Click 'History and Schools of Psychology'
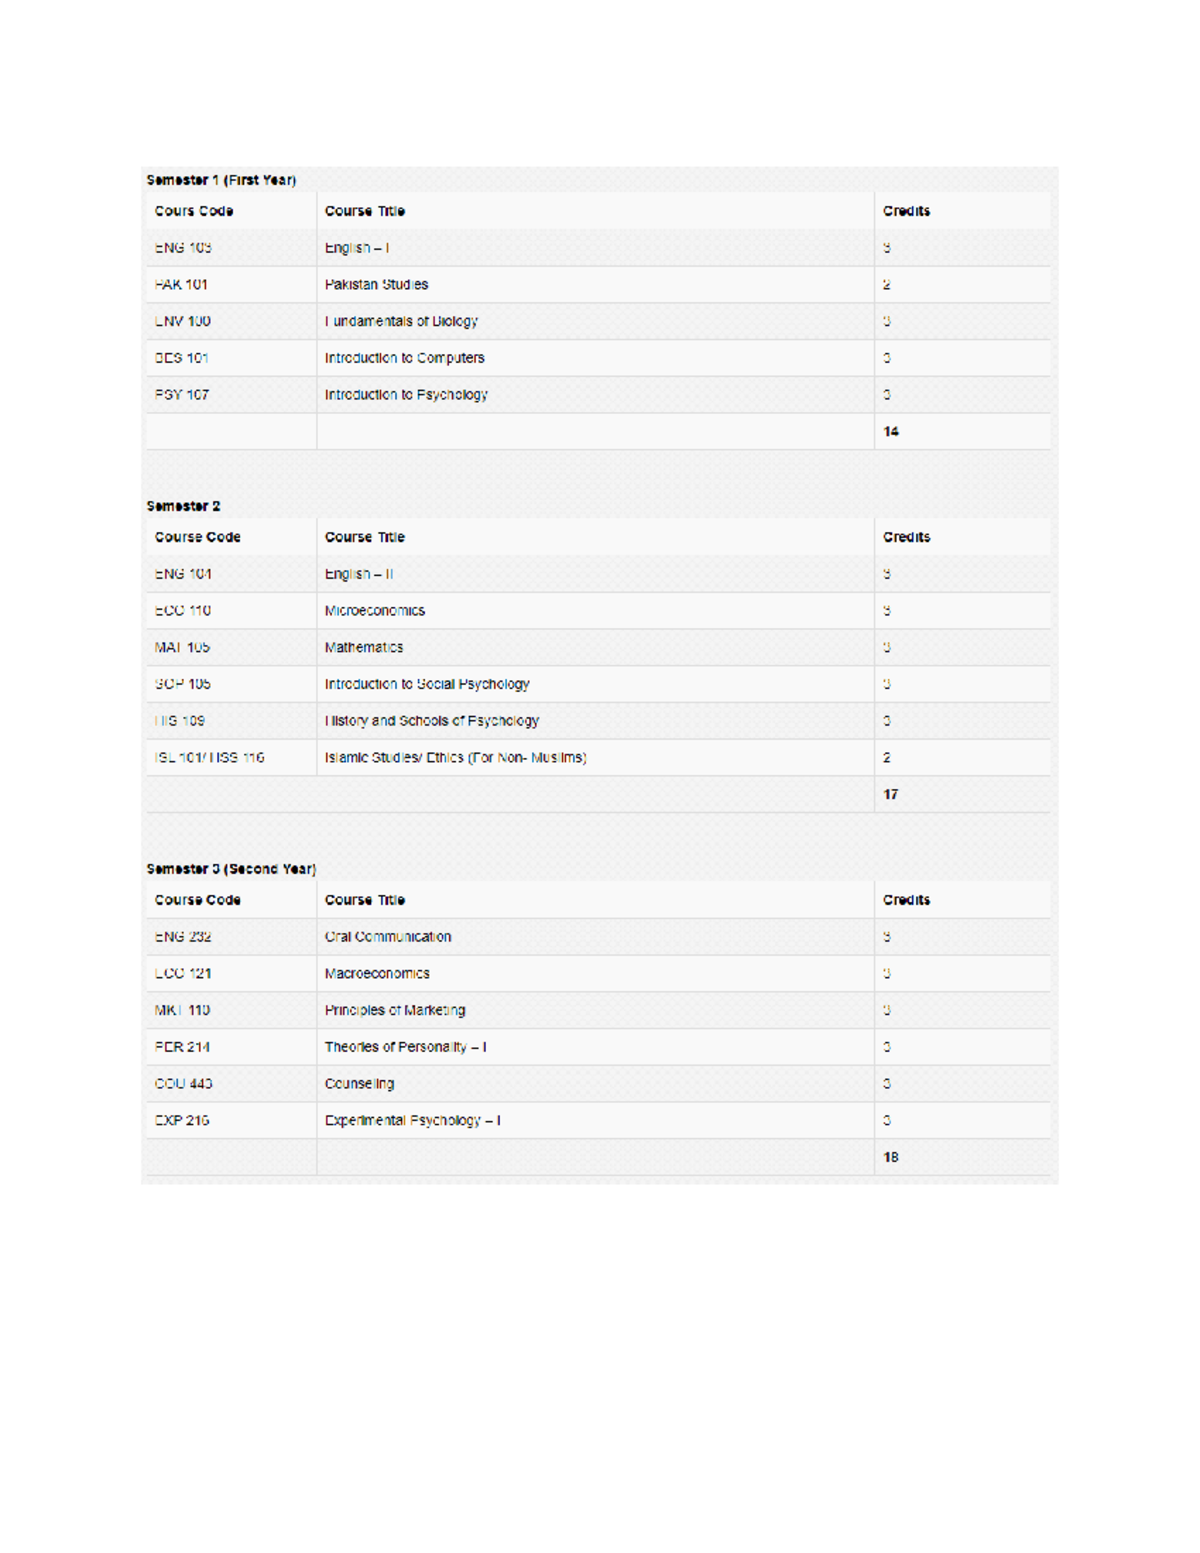This screenshot has width=1200, height=1553. [431, 721]
